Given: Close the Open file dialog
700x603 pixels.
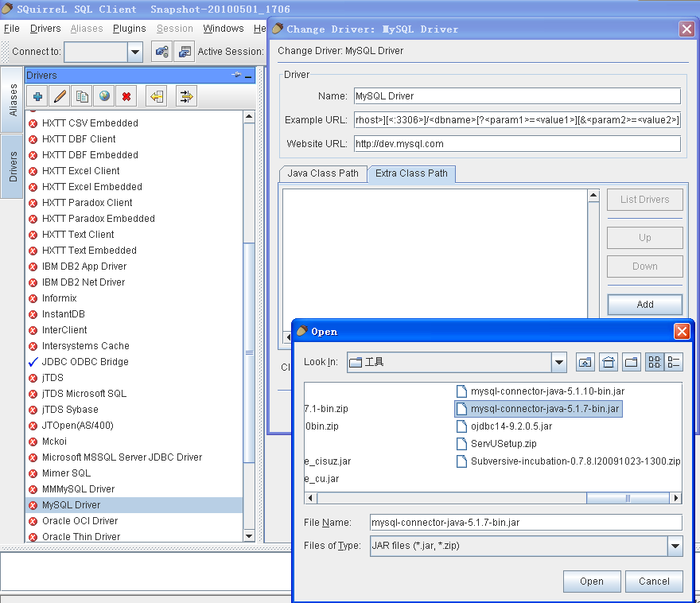Looking at the screenshot, I should pos(682,332).
